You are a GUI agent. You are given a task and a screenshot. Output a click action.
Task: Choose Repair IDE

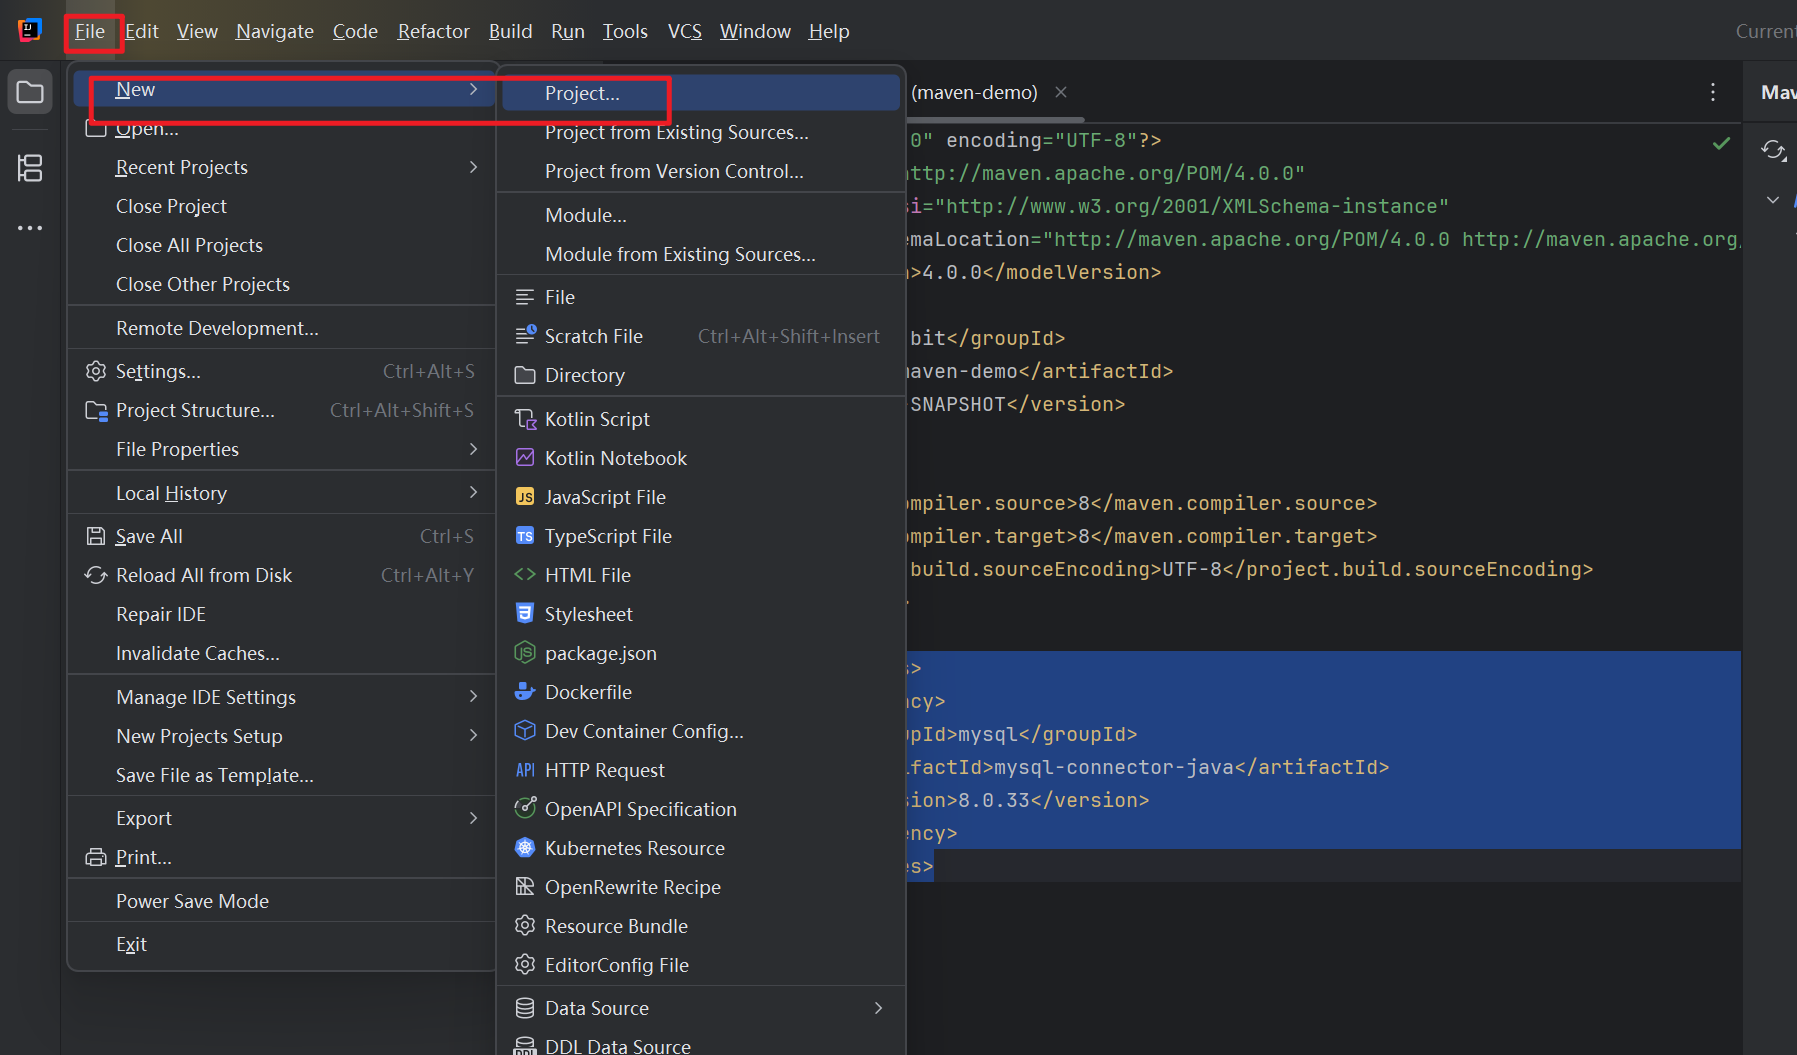click(283, 614)
